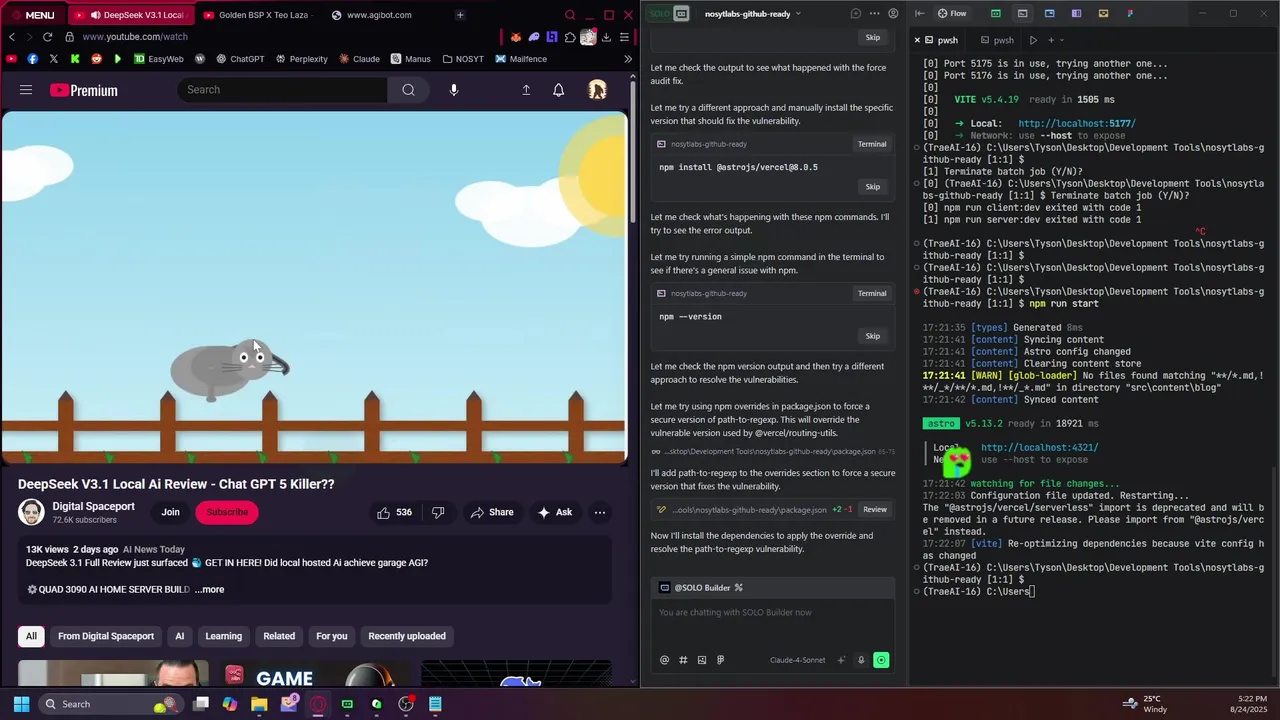The width and height of the screenshot is (1280, 720).
Task: Select 'From Digital Spaceport' filter chip
Action: [x=106, y=636]
